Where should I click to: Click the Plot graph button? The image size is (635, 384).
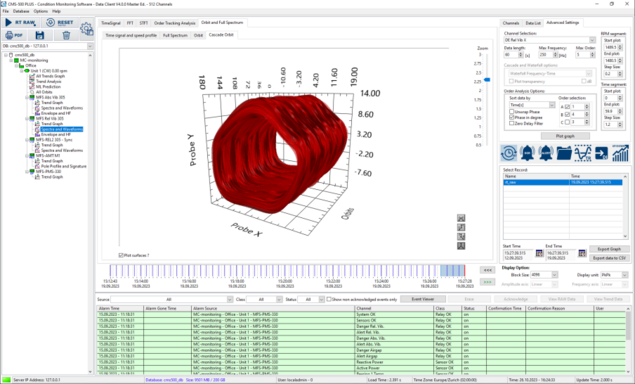[565, 136]
